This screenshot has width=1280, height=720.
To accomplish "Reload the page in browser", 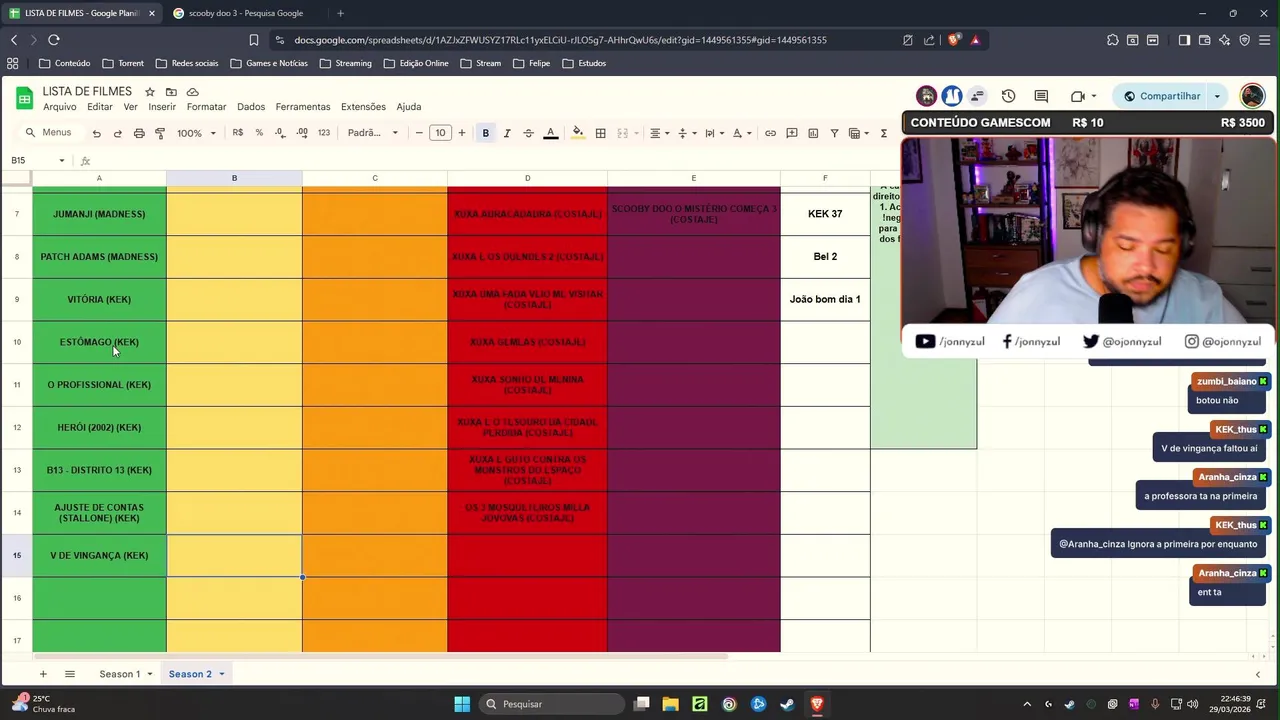I will 53,40.
